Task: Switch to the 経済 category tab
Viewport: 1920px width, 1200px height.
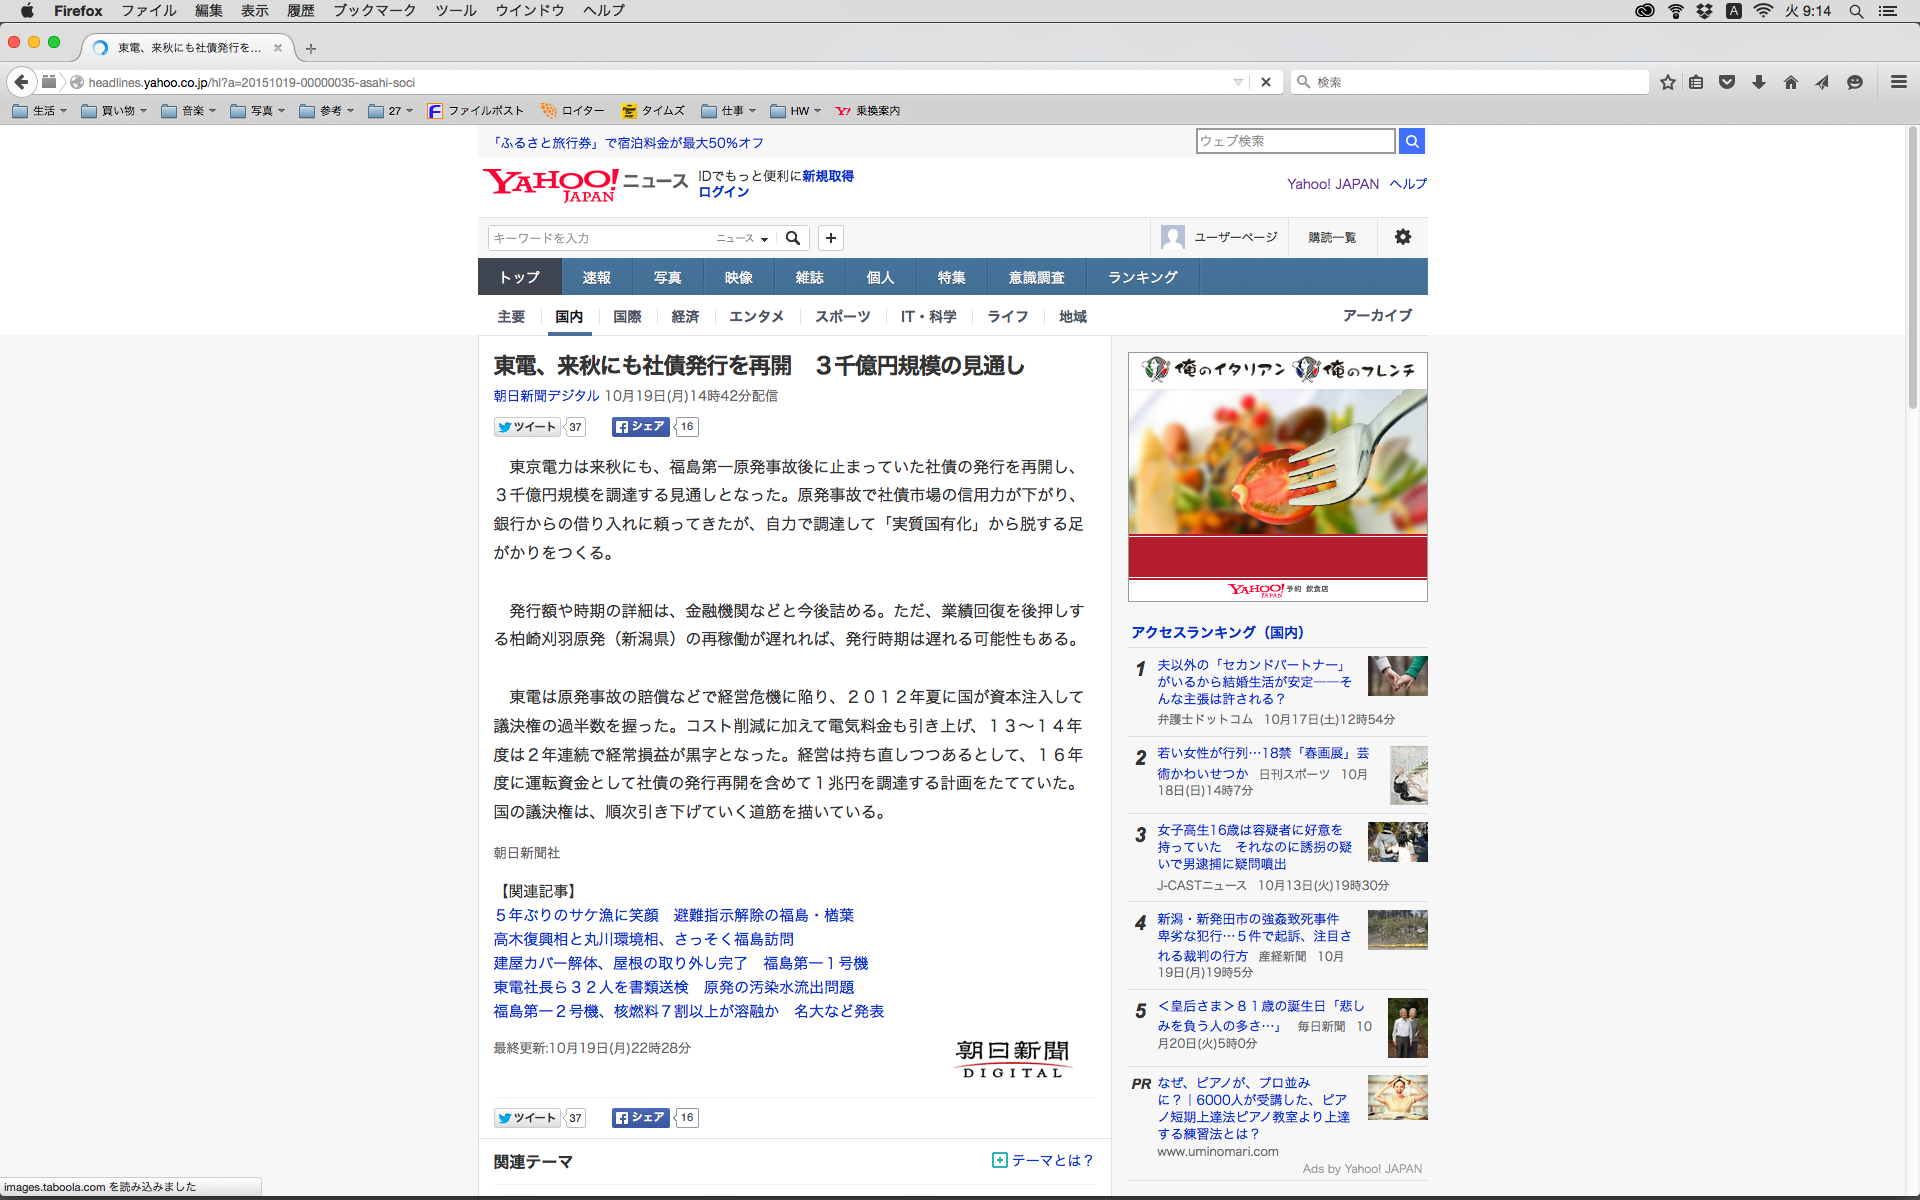Action: [685, 316]
